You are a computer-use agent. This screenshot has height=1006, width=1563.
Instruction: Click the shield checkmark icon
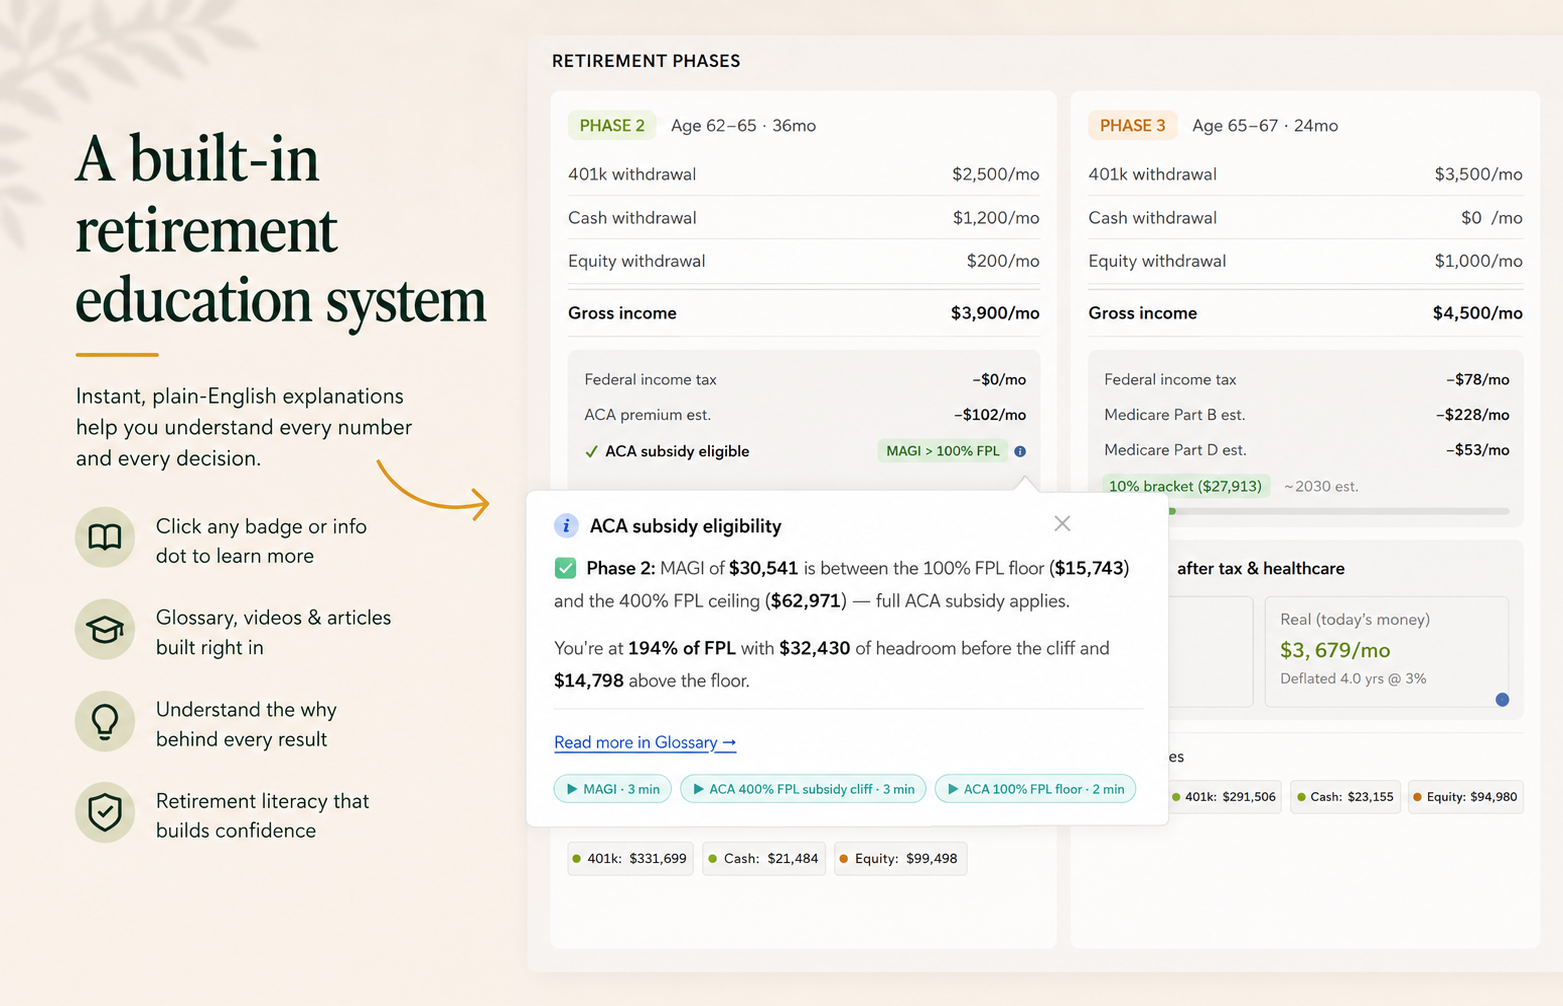click(105, 813)
